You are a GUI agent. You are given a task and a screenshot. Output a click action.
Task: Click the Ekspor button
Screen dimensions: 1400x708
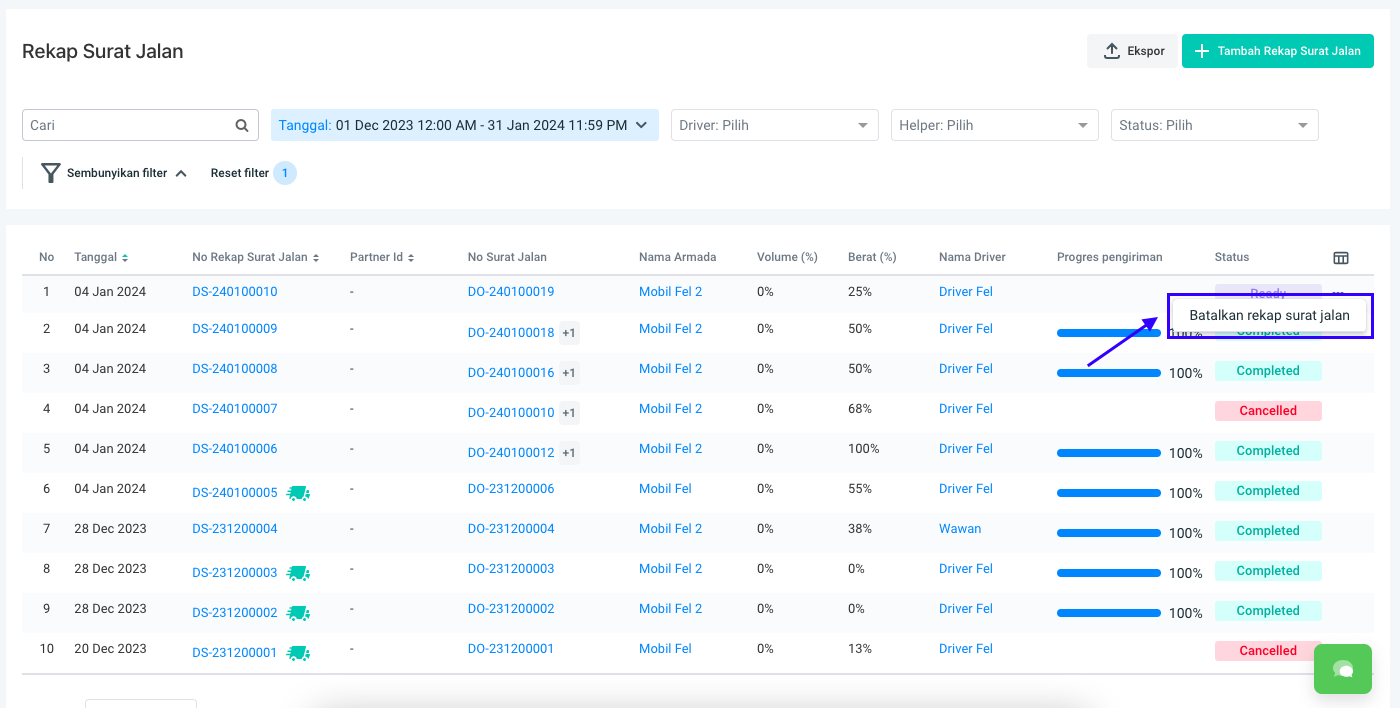1134,51
